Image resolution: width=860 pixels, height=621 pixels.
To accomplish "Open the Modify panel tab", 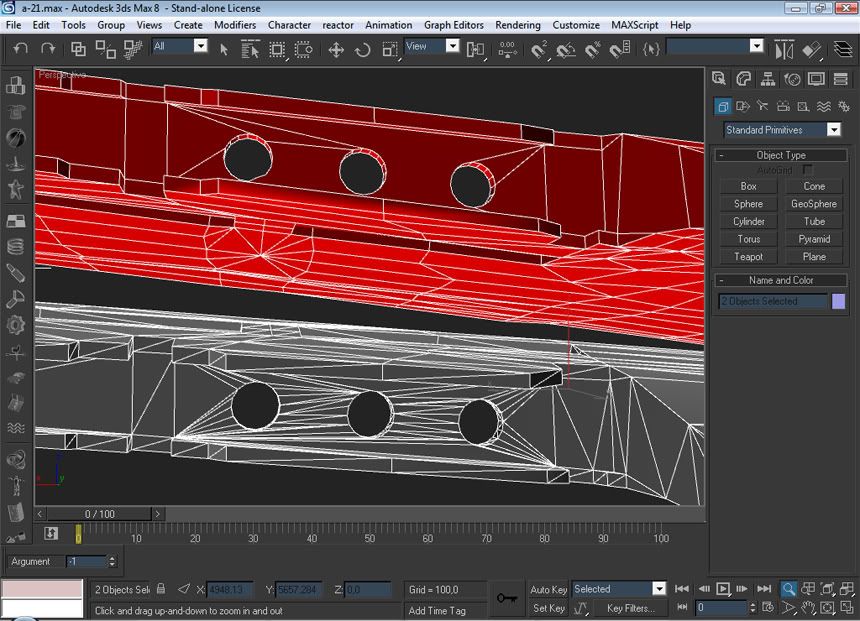I will click(743, 79).
